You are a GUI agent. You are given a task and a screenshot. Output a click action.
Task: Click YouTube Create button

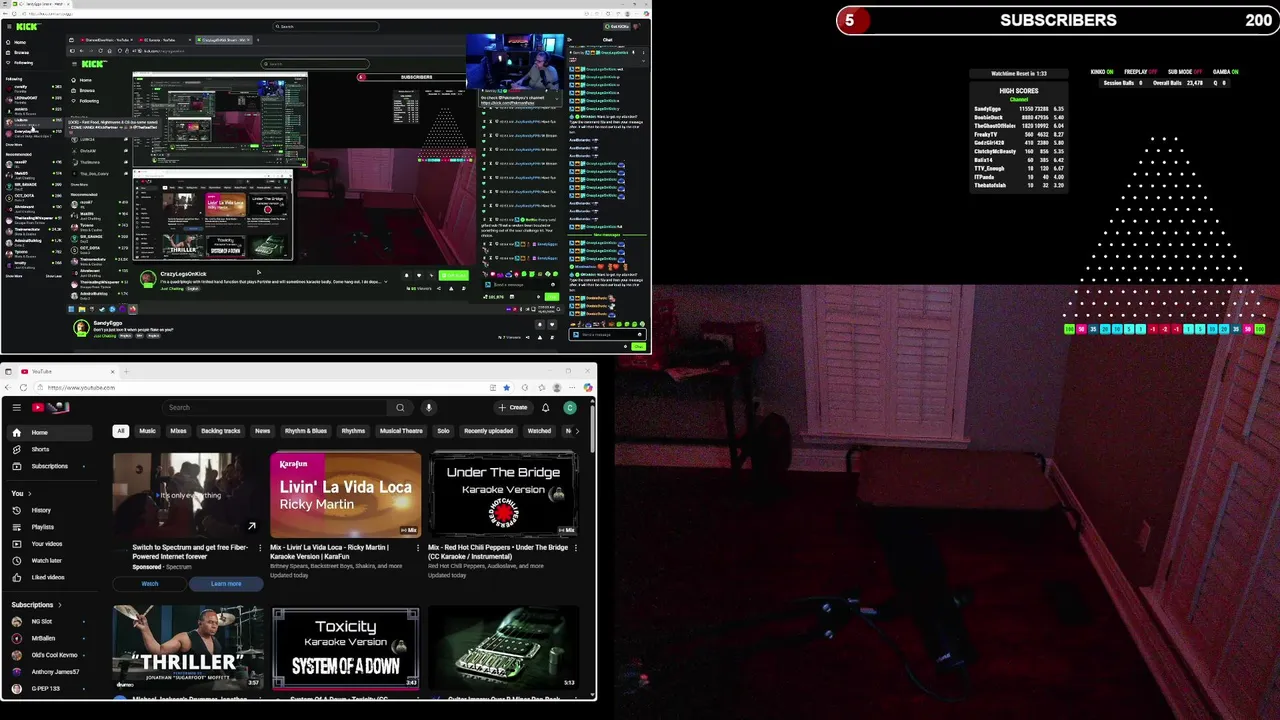point(513,407)
